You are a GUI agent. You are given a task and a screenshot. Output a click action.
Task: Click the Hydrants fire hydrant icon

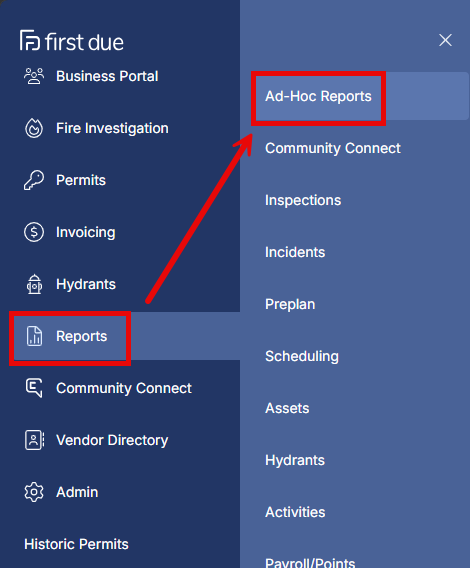coord(34,284)
